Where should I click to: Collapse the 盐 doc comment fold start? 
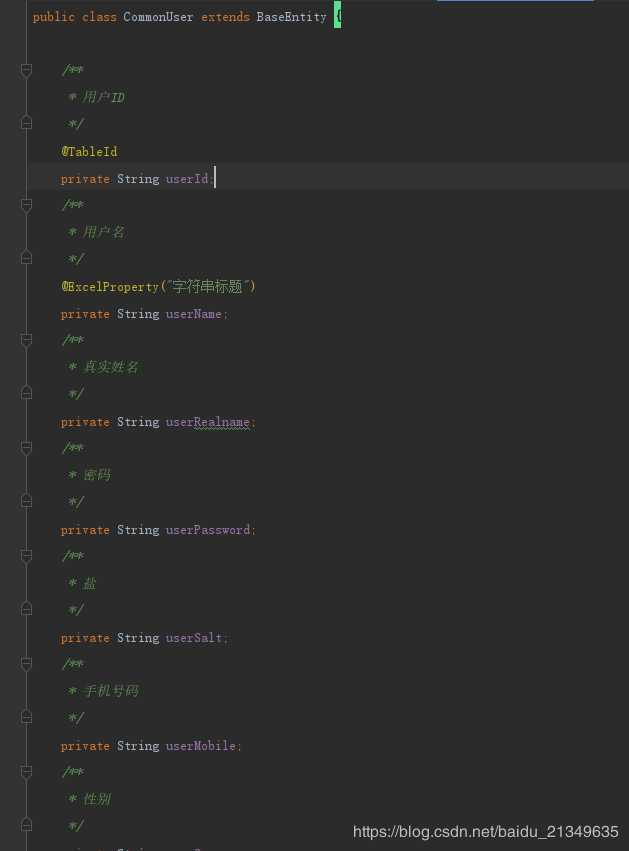(x=26, y=556)
